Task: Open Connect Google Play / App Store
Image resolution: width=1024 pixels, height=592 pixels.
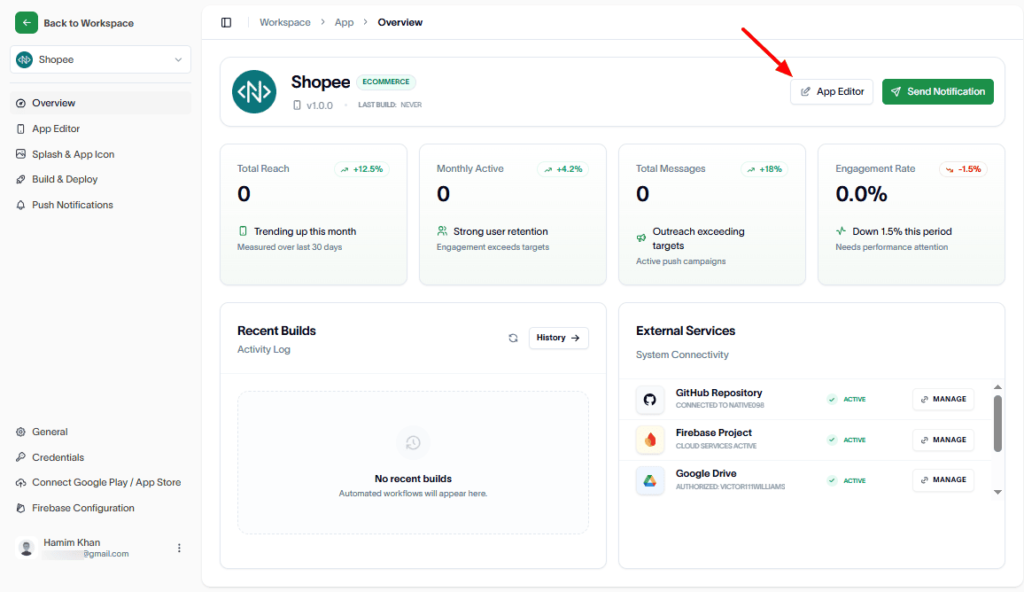Action: click(101, 482)
